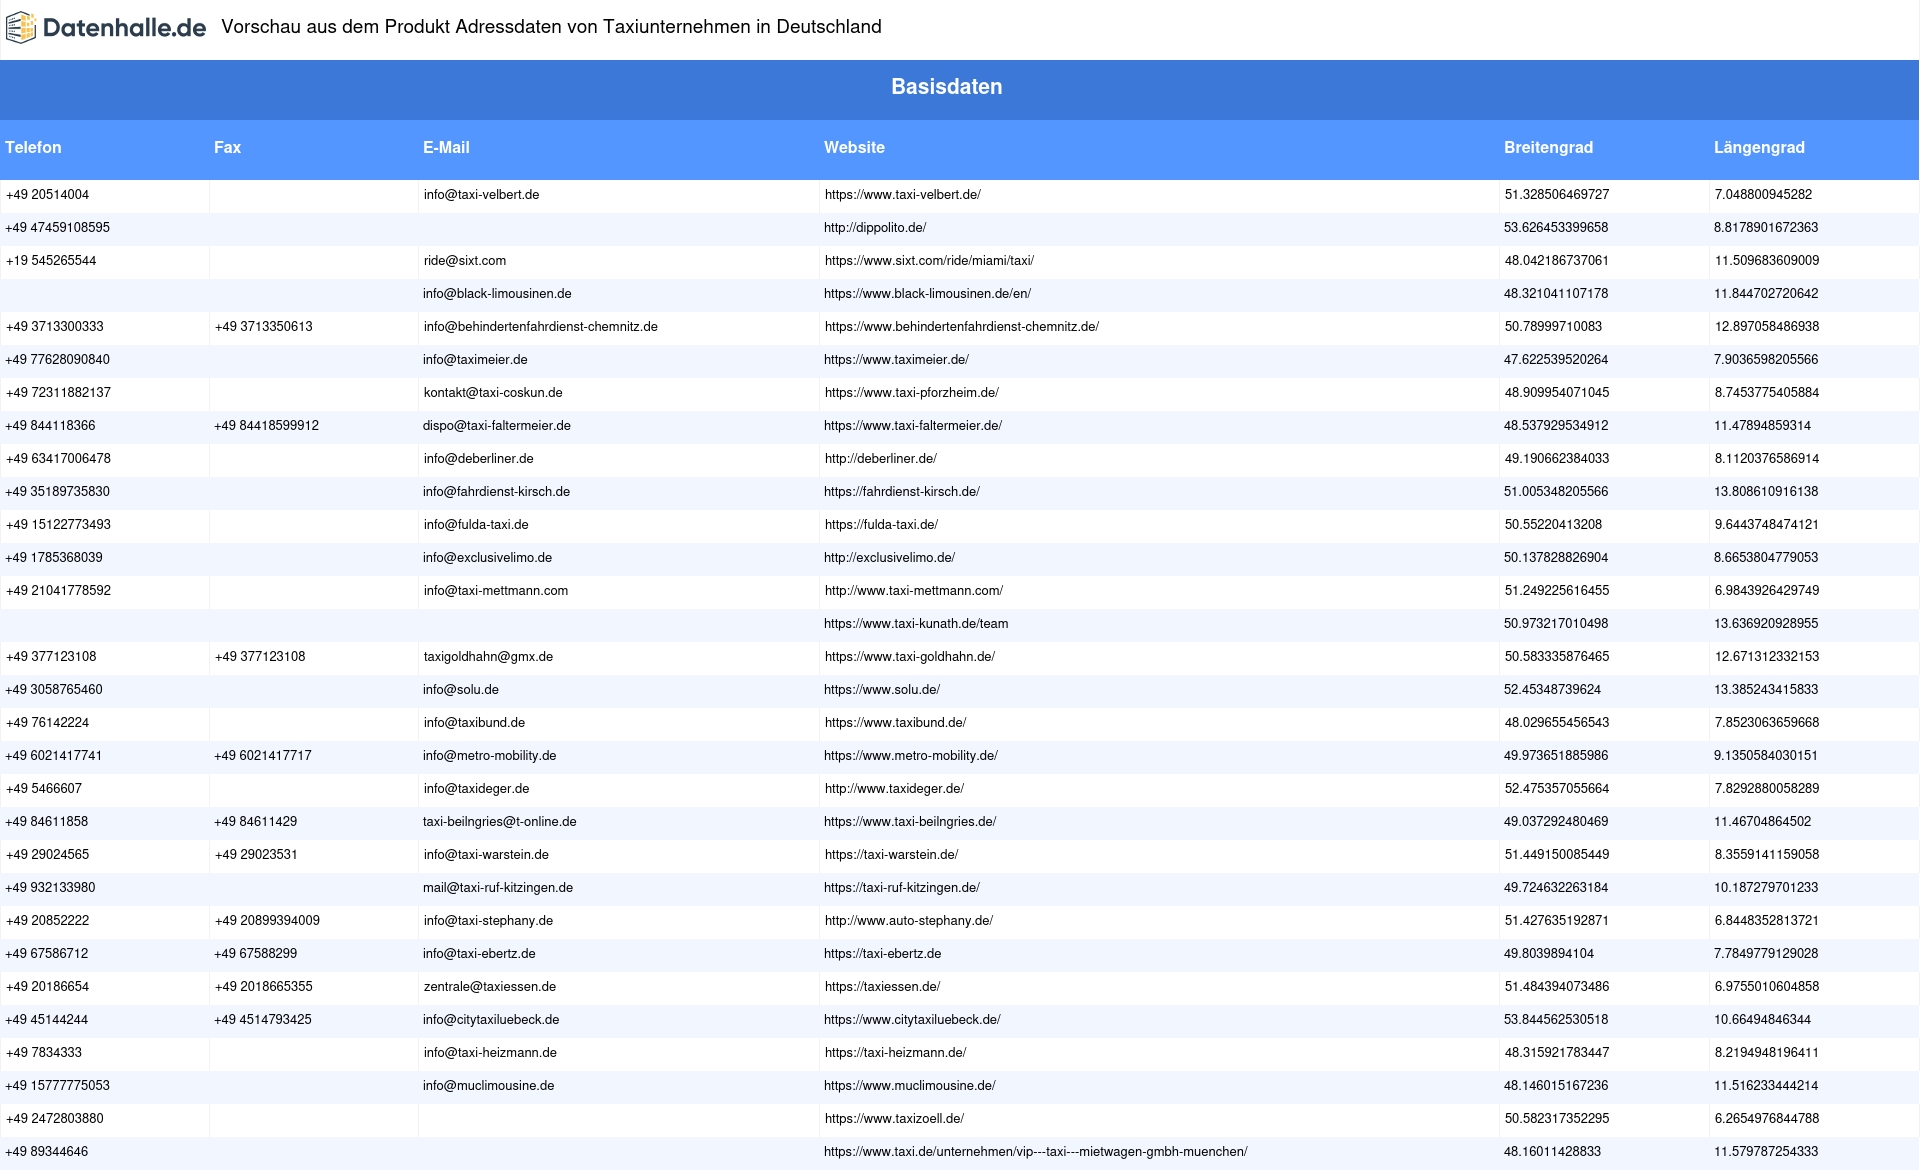This screenshot has height=1170, width=1920.
Task: Select phone number +49 63417006478
Action: pyautogui.click(x=58, y=459)
